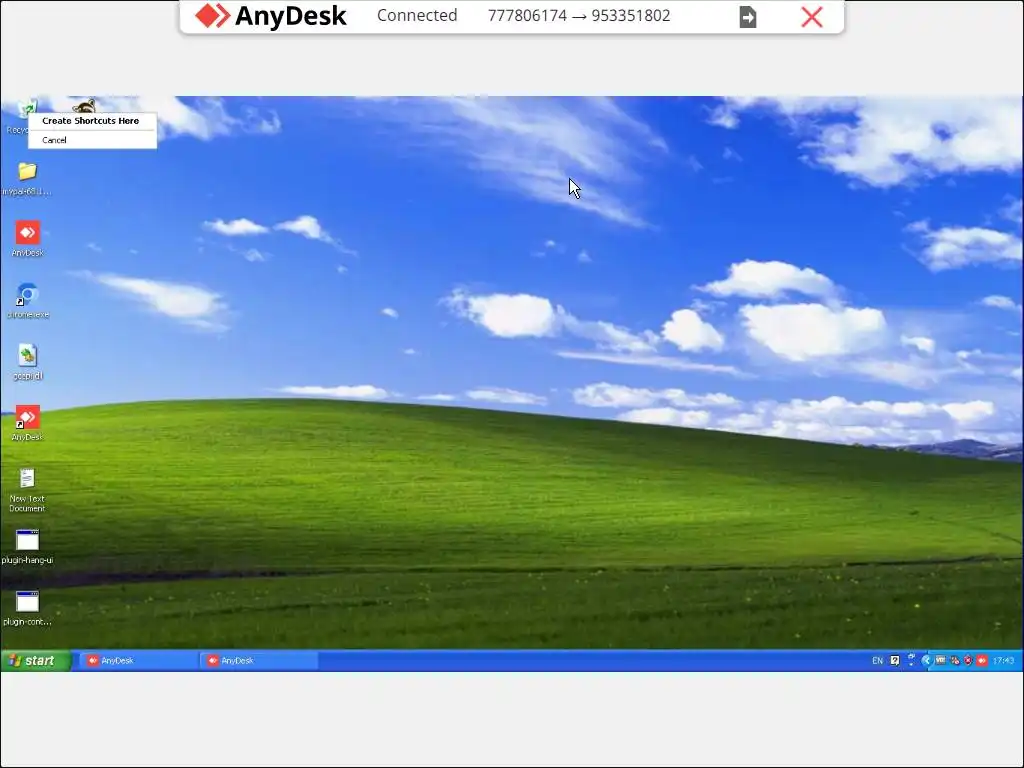Switch to the second AnyDesk taskbar button
The width and height of the screenshot is (1024, 768).
coord(259,660)
